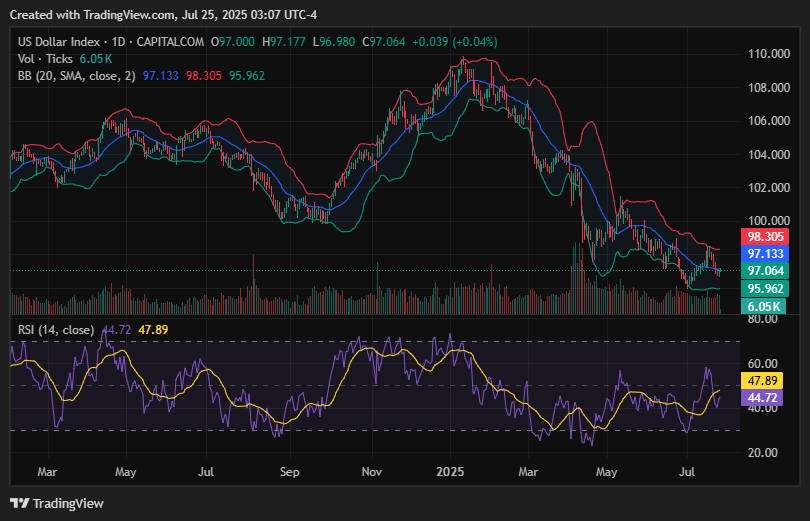Click the 60.00 RSI axis label
Image resolution: width=810 pixels, height=521 pixels.
click(x=762, y=364)
